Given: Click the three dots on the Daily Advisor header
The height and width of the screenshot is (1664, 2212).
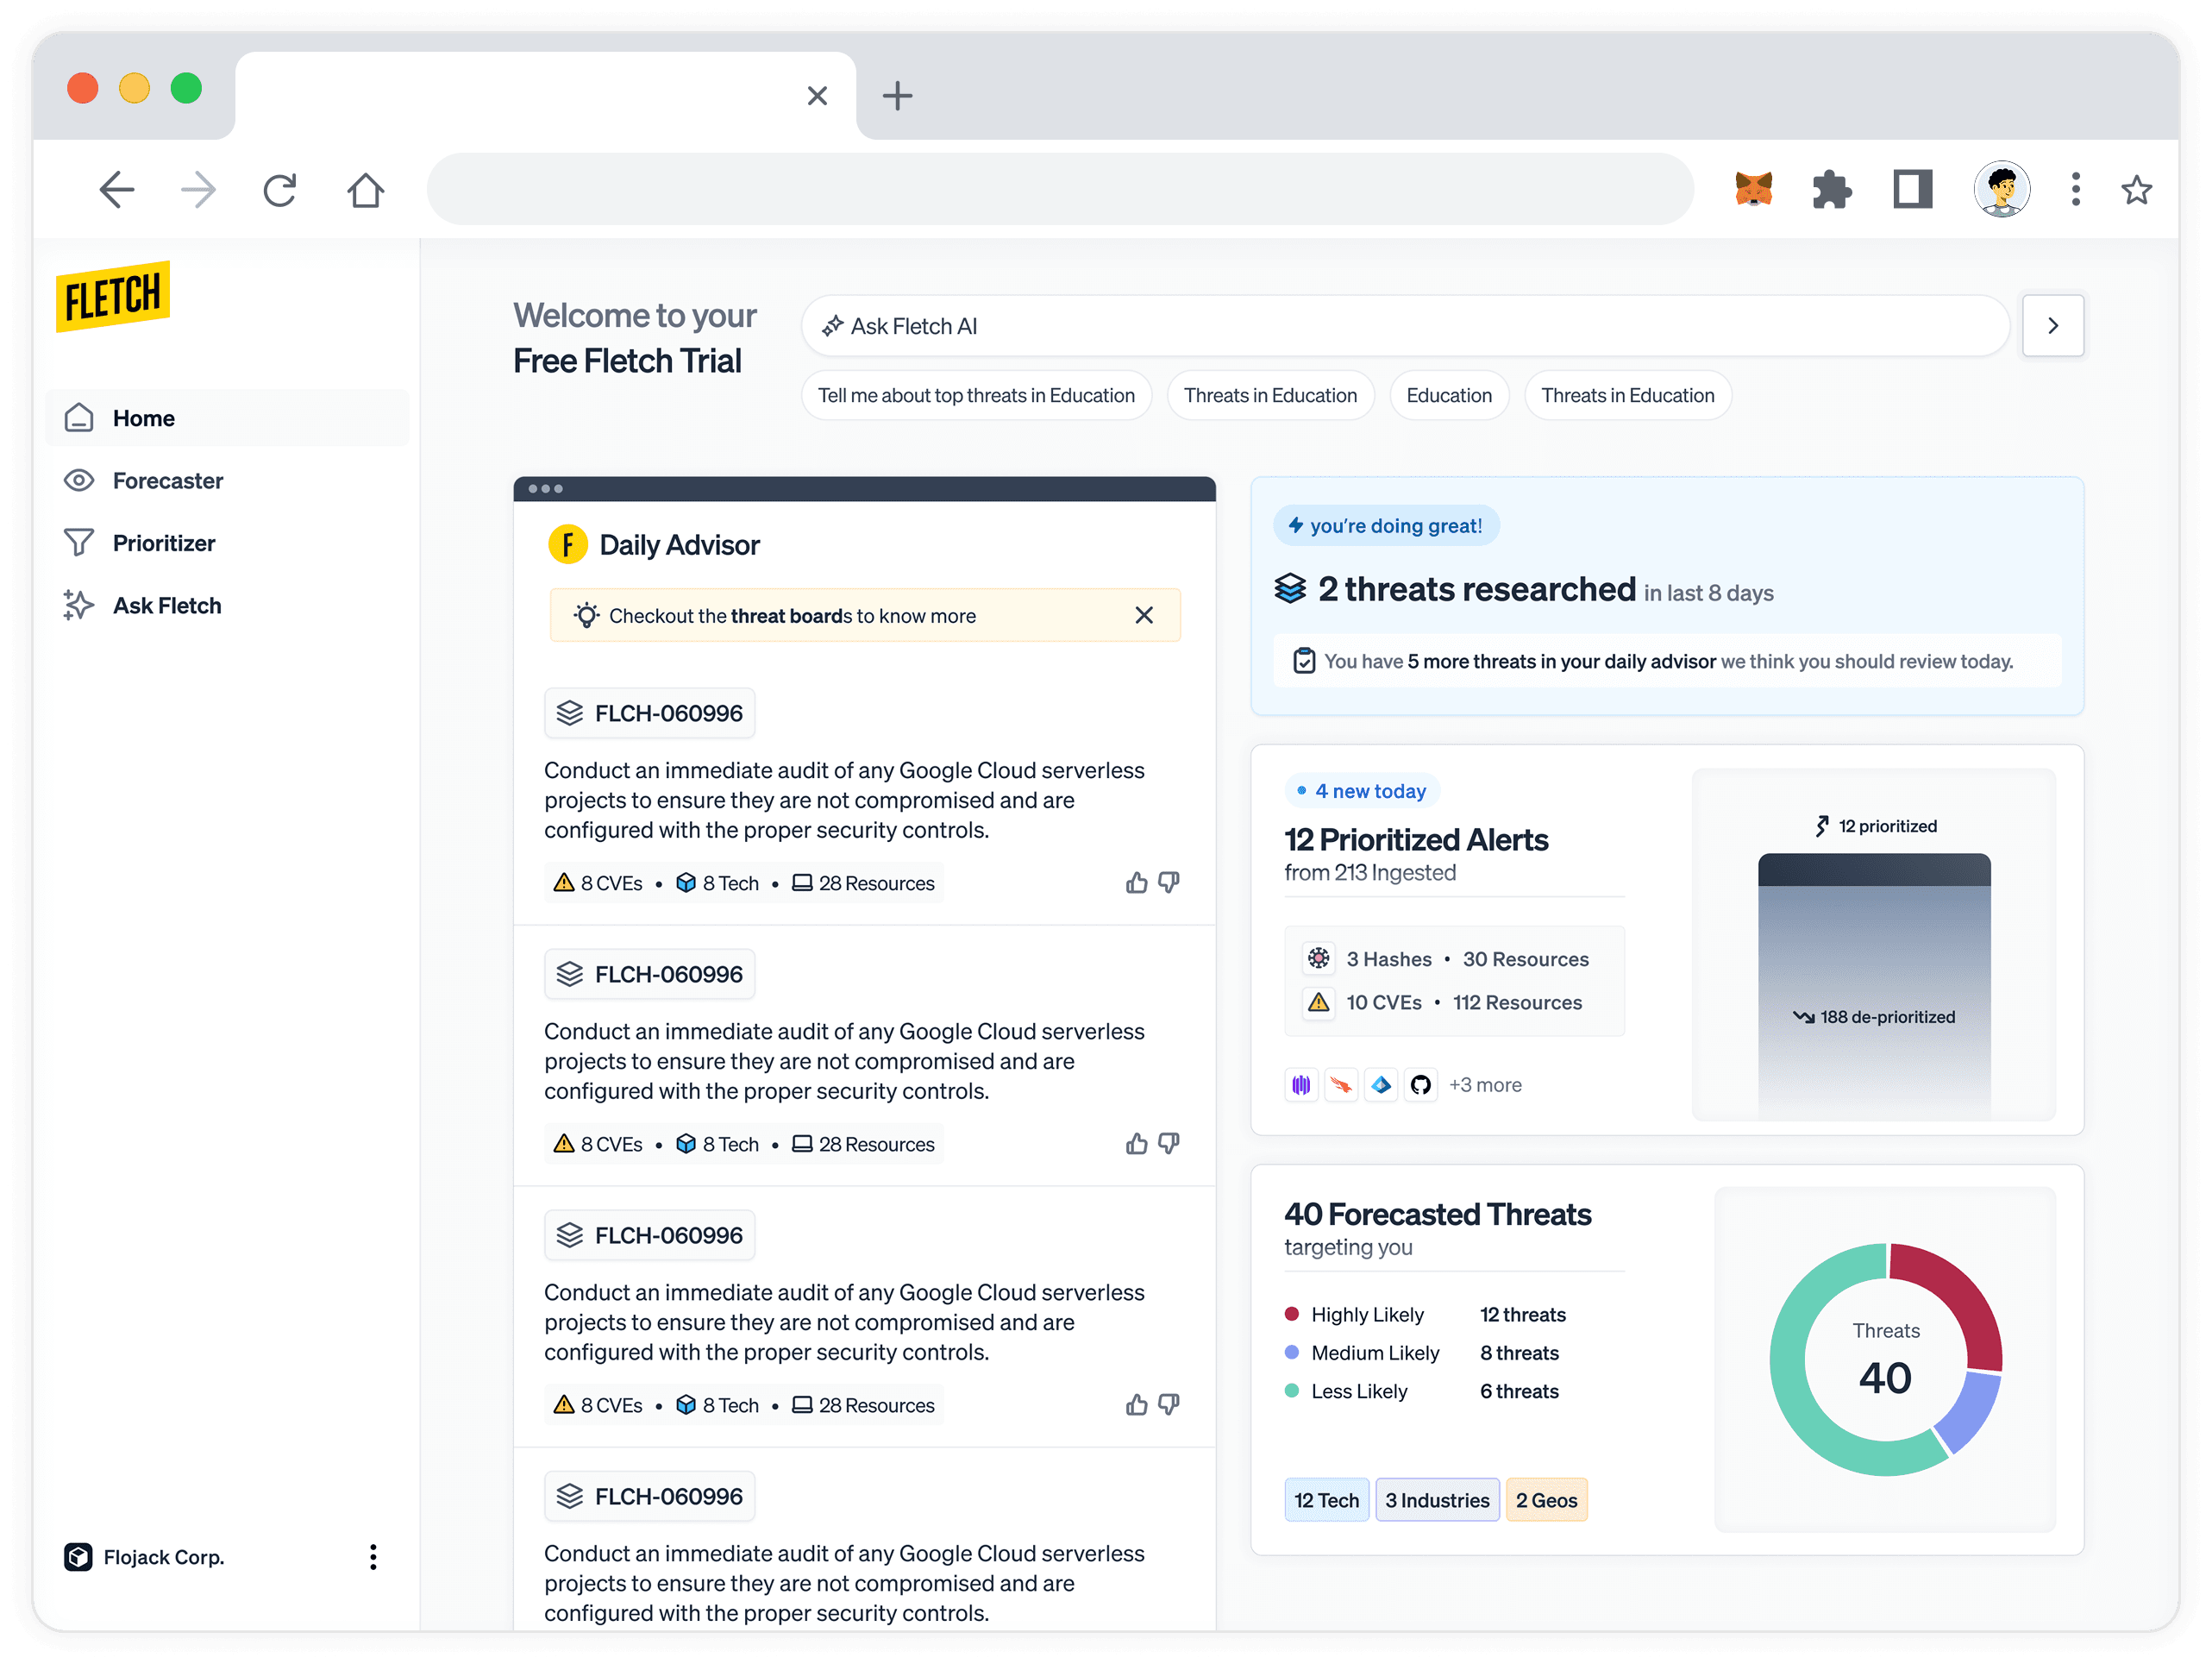Looking at the screenshot, I should (x=546, y=489).
